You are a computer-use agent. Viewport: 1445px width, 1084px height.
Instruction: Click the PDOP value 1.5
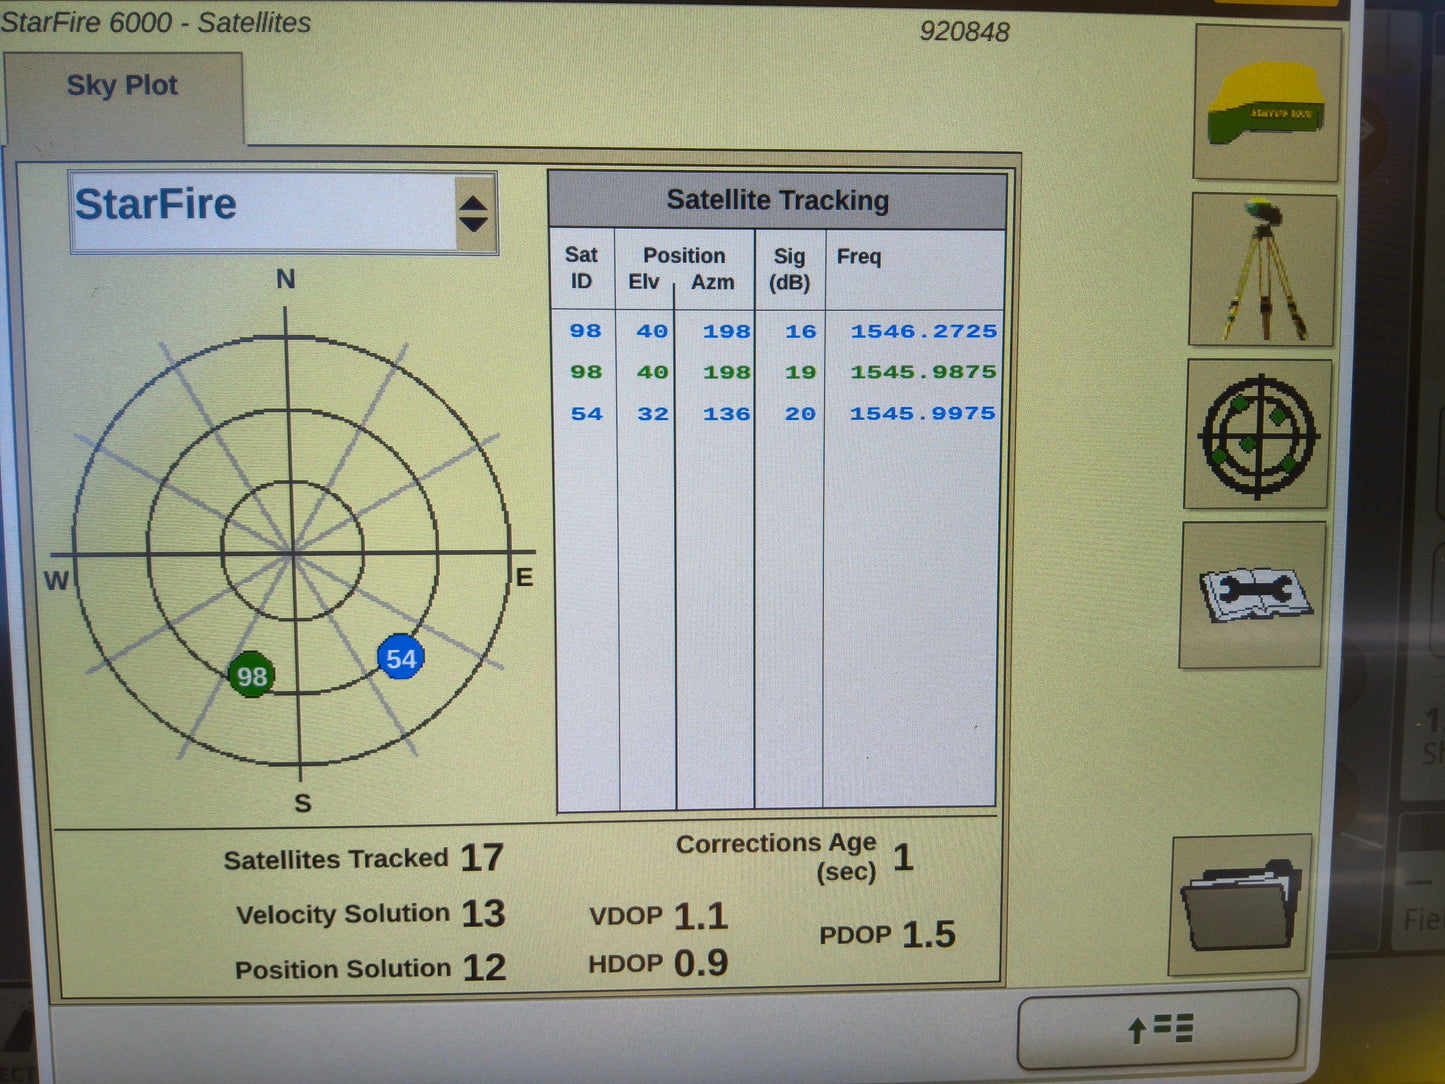point(929,934)
